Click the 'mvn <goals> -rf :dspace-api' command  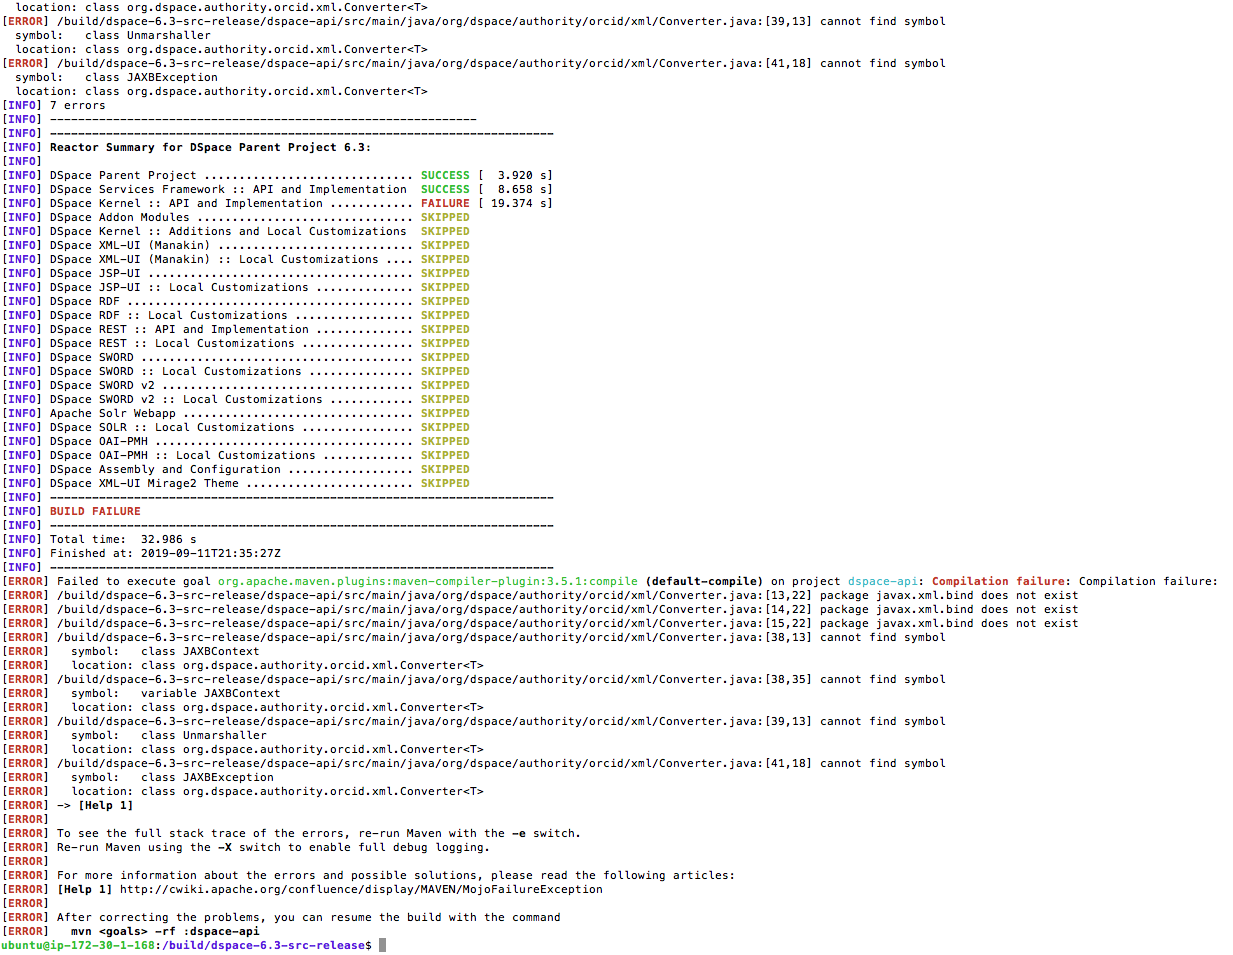[165, 931]
